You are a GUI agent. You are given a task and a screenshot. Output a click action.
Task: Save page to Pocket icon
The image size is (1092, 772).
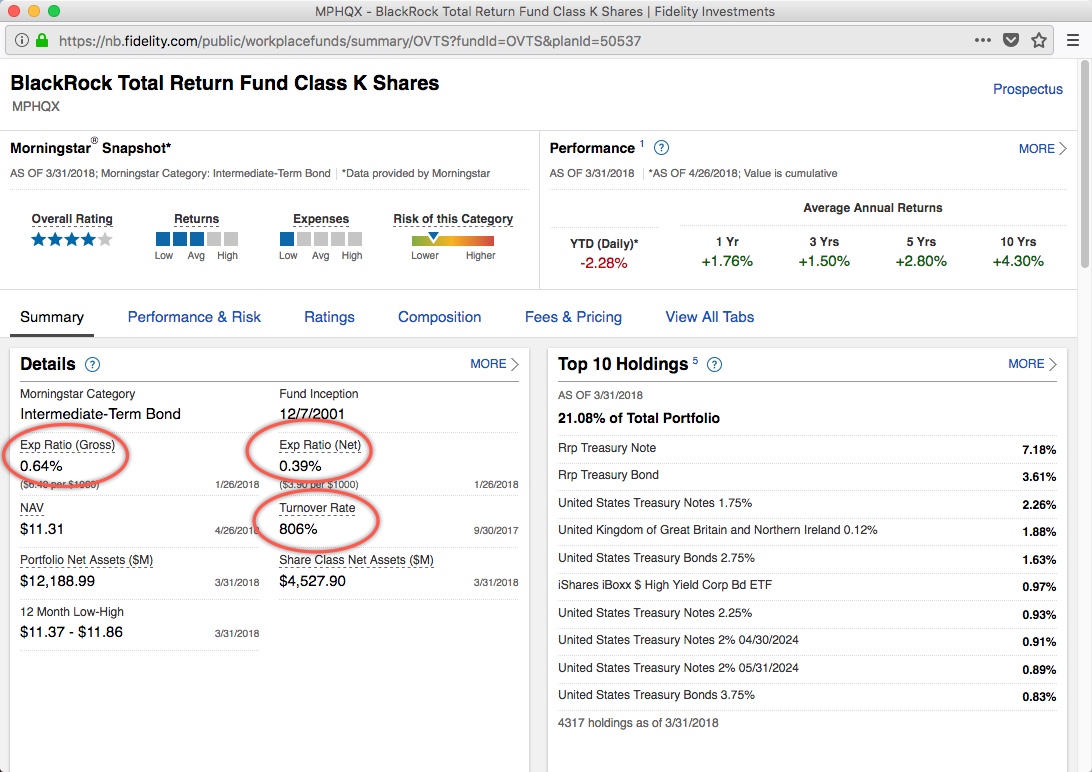1011,40
